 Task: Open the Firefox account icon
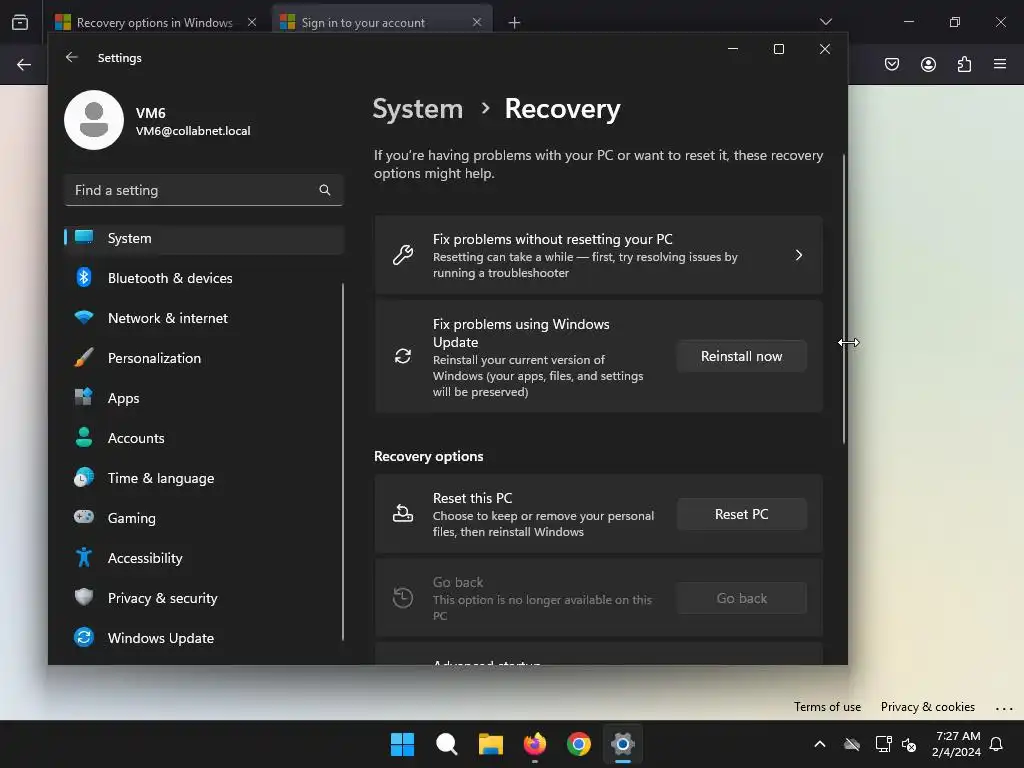point(928,64)
